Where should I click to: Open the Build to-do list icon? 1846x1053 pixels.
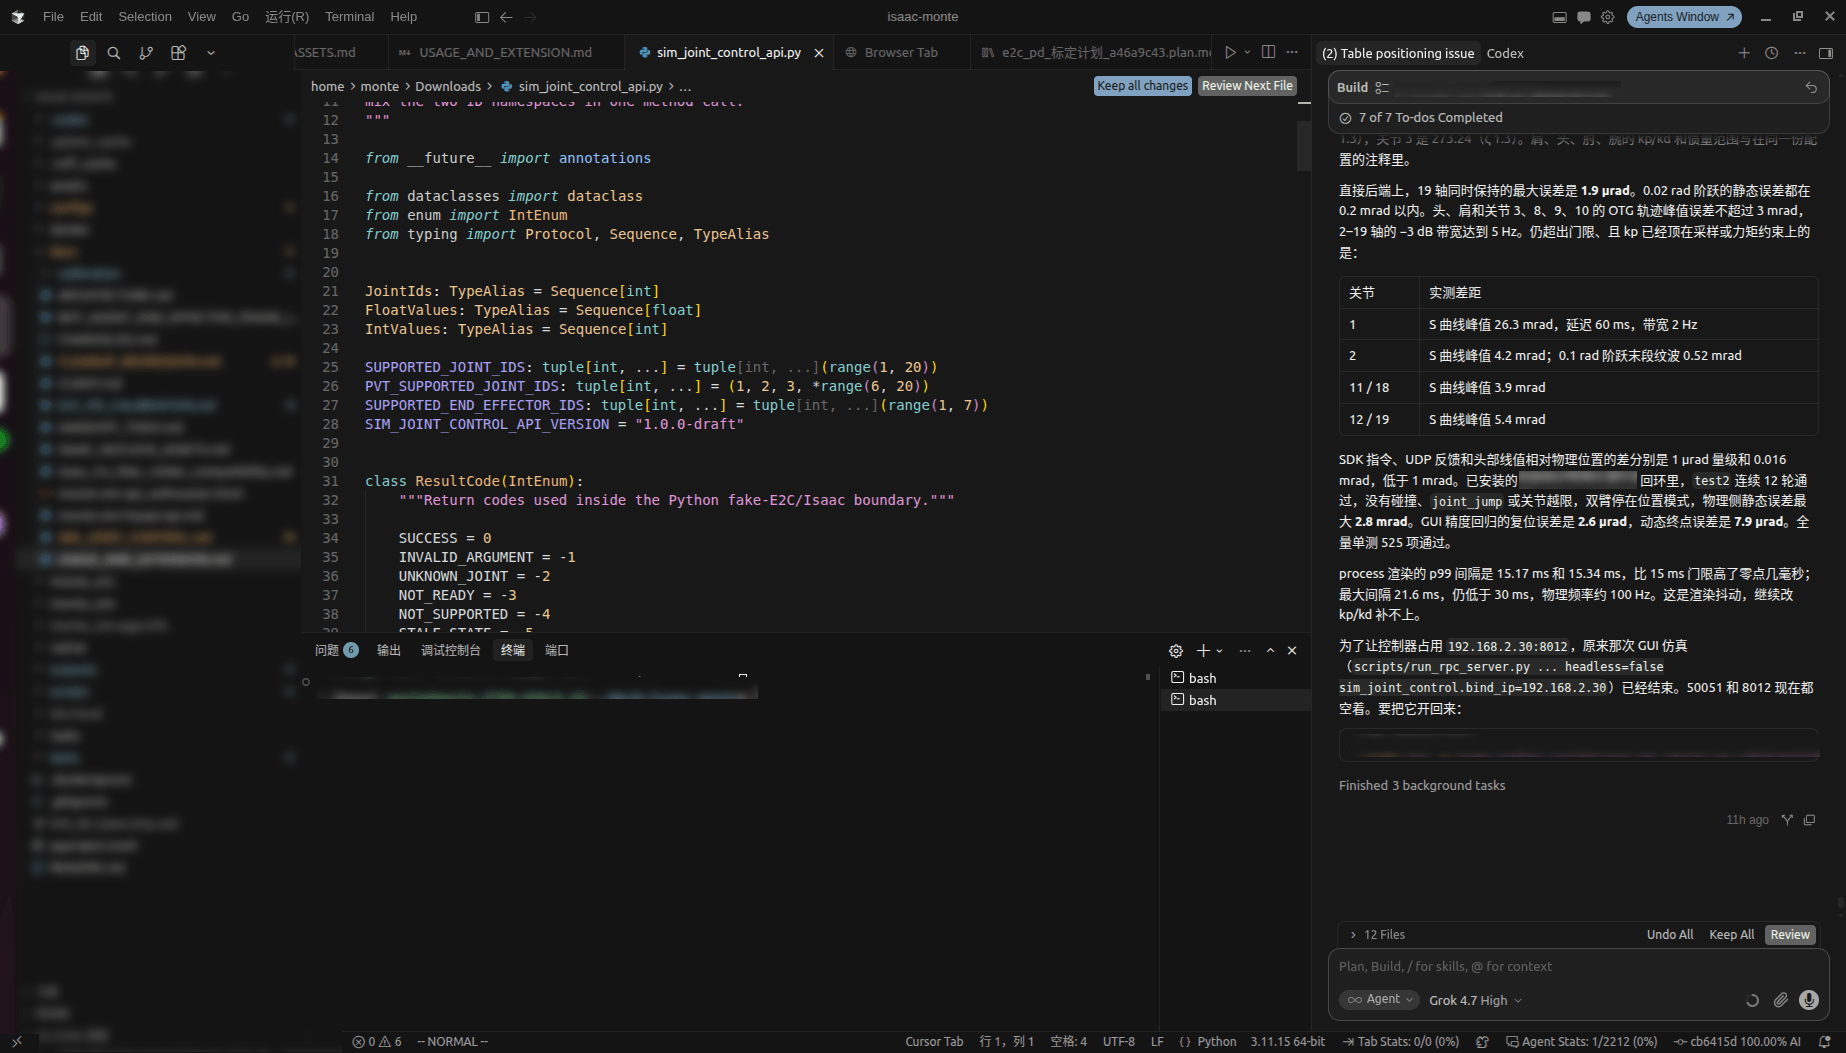point(1382,88)
